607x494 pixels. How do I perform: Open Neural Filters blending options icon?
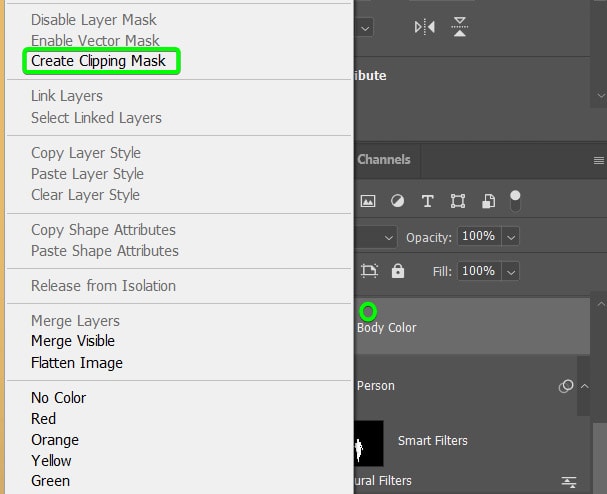(x=569, y=481)
